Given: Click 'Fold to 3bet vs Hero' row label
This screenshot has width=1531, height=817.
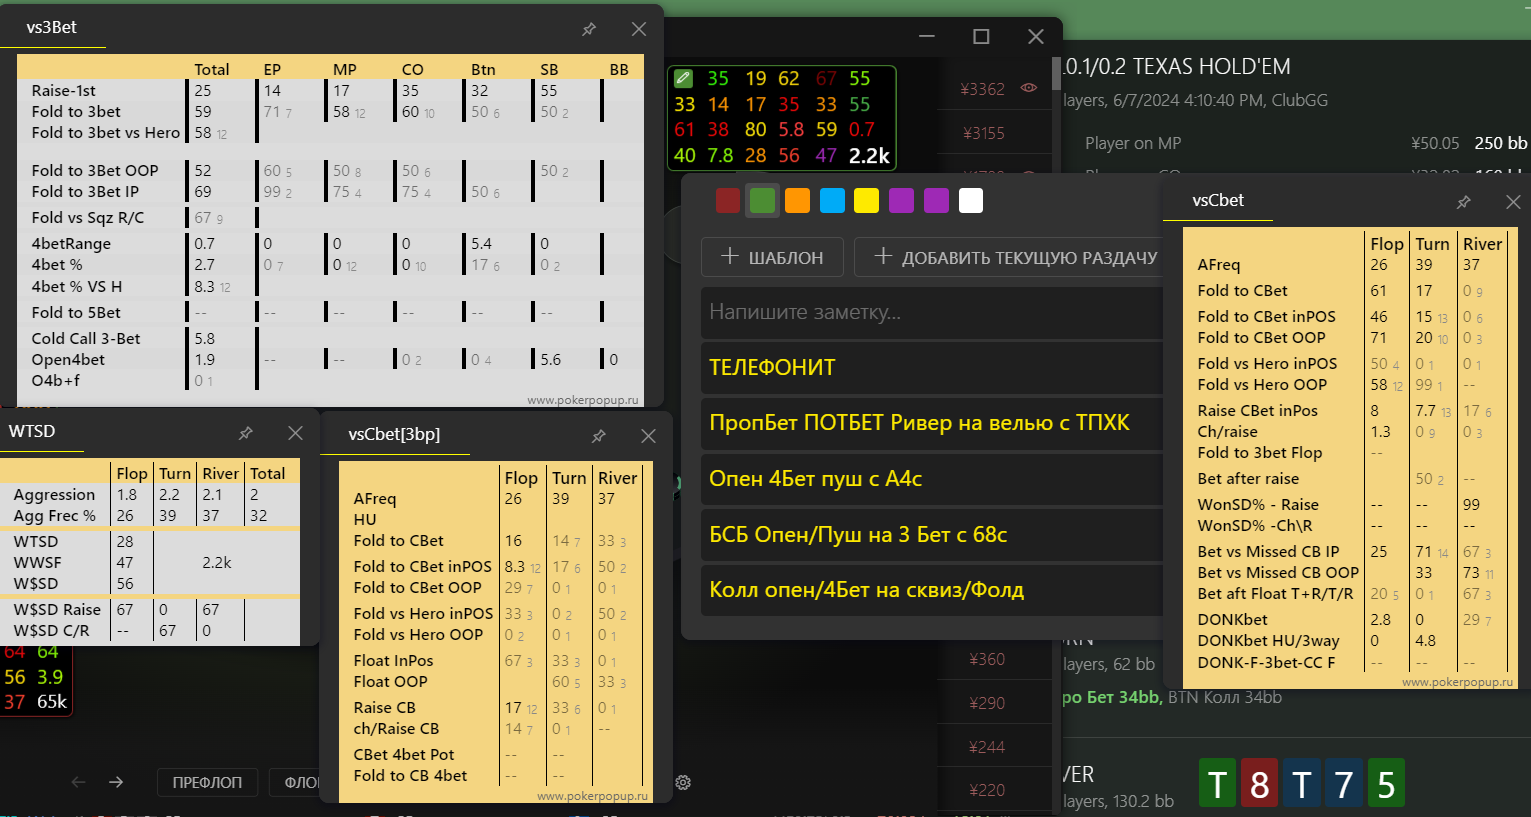Looking at the screenshot, I should pos(105,133).
